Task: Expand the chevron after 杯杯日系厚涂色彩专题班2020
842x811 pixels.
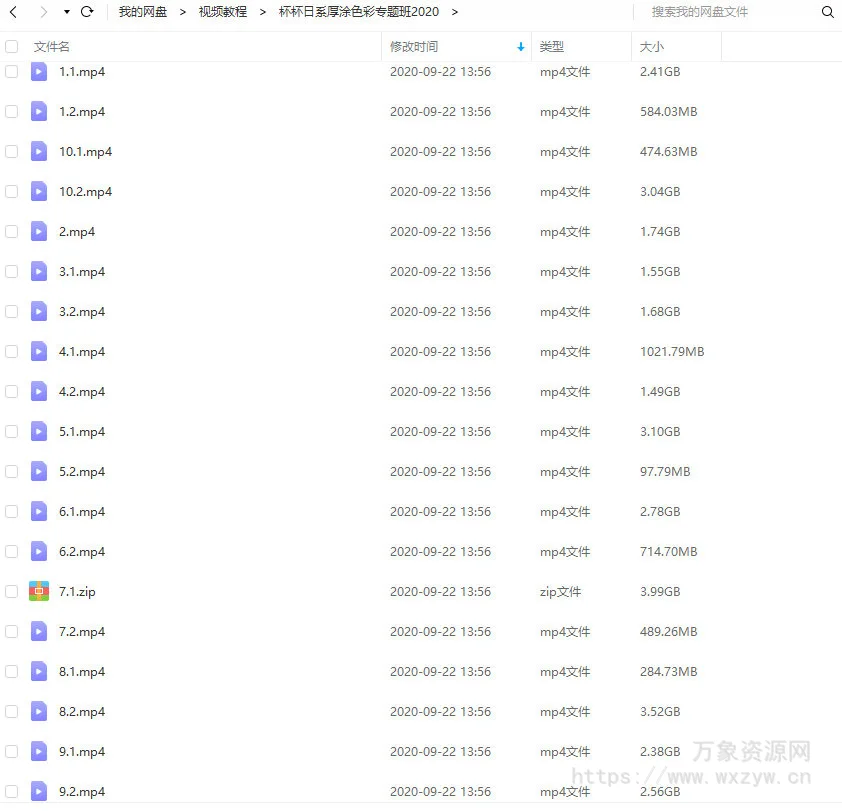Action: pyautogui.click(x=455, y=12)
